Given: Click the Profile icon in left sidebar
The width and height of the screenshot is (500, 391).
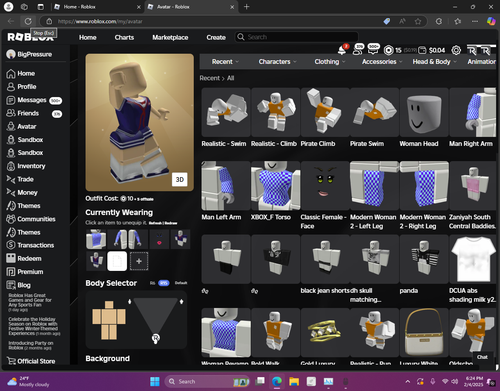Looking at the screenshot, I should coord(11,87).
